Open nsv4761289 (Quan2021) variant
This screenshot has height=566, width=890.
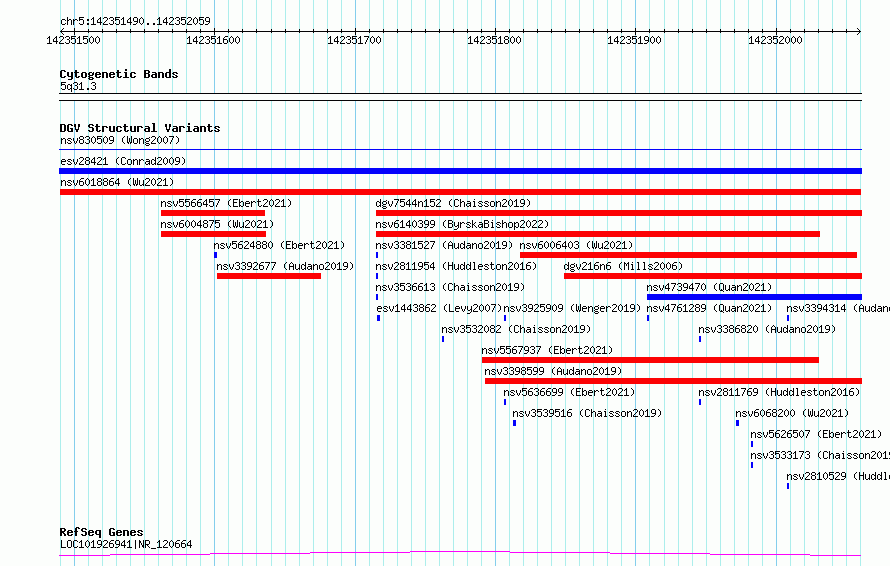coord(709,308)
